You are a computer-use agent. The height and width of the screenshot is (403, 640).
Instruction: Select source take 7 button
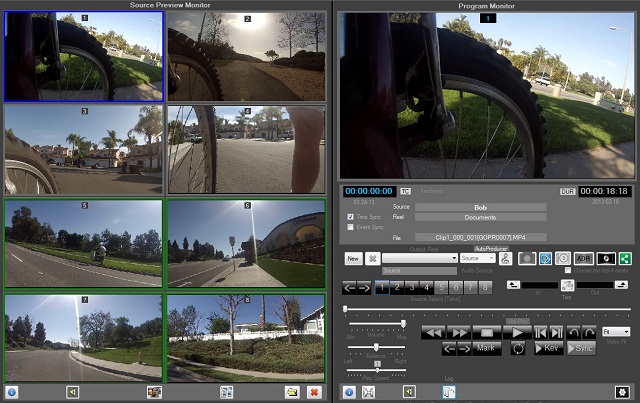471,287
